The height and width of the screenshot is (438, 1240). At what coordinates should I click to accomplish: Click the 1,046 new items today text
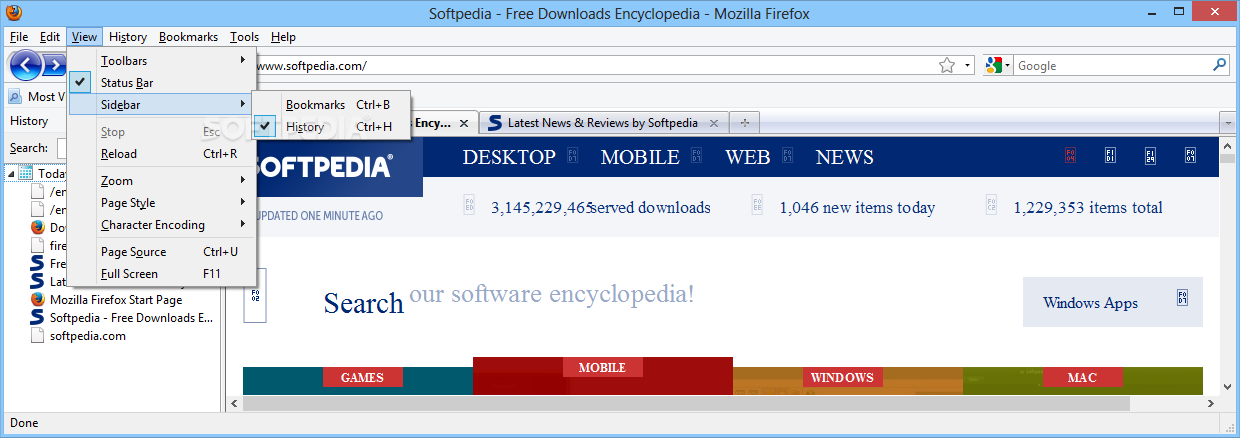(x=857, y=208)
